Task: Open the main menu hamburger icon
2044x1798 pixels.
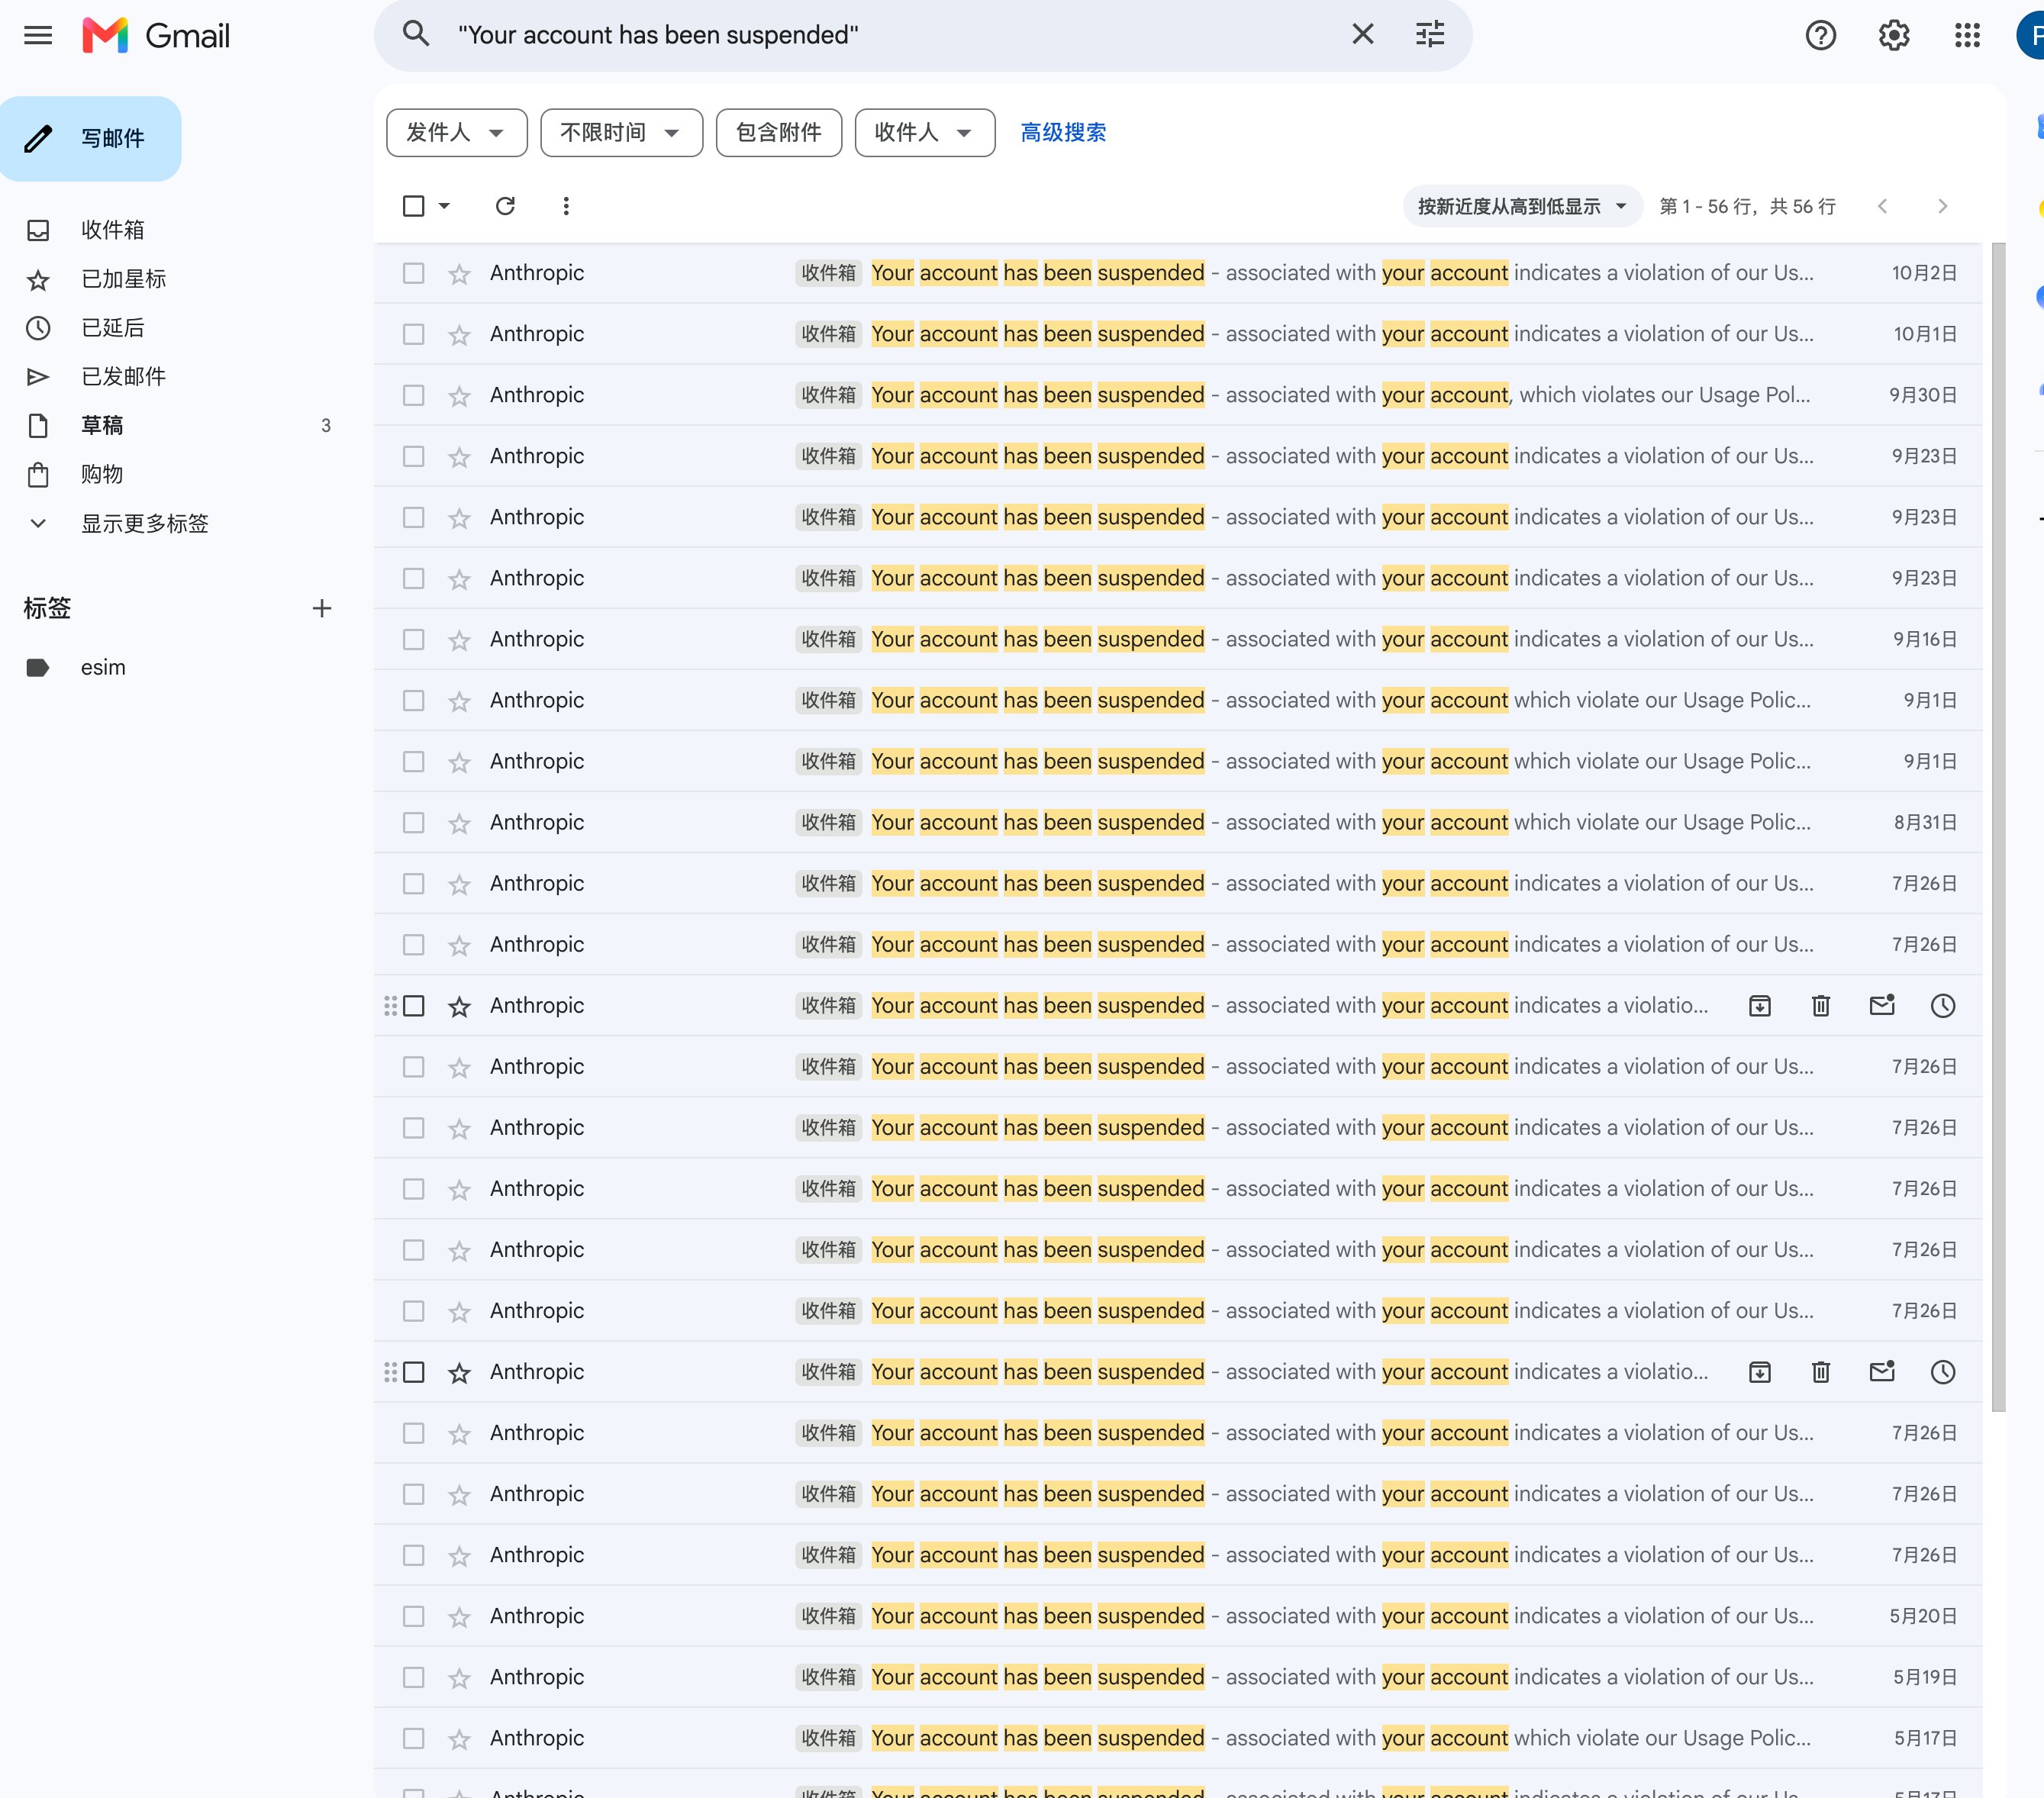Action: pyautogui.click(x=38, y=36)
